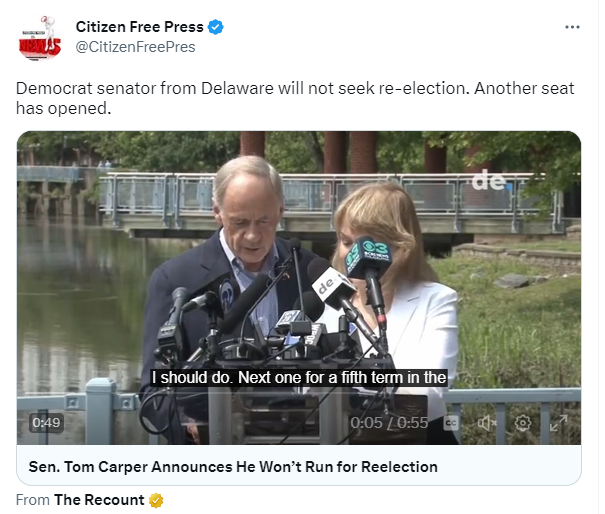Click the word 'From' before The Recount

(x=33, y=500)
